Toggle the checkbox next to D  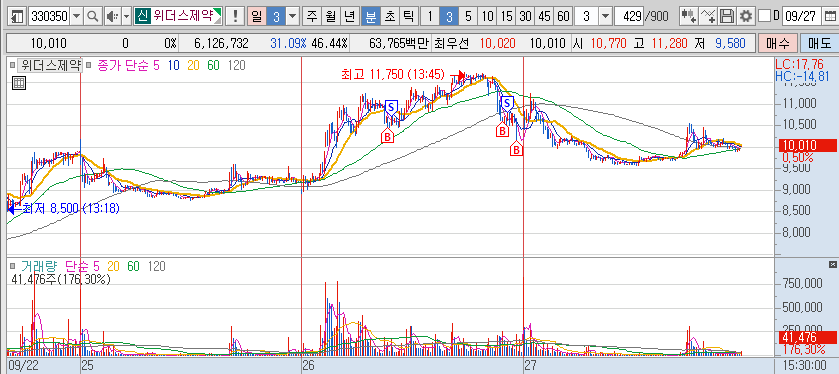765,17
